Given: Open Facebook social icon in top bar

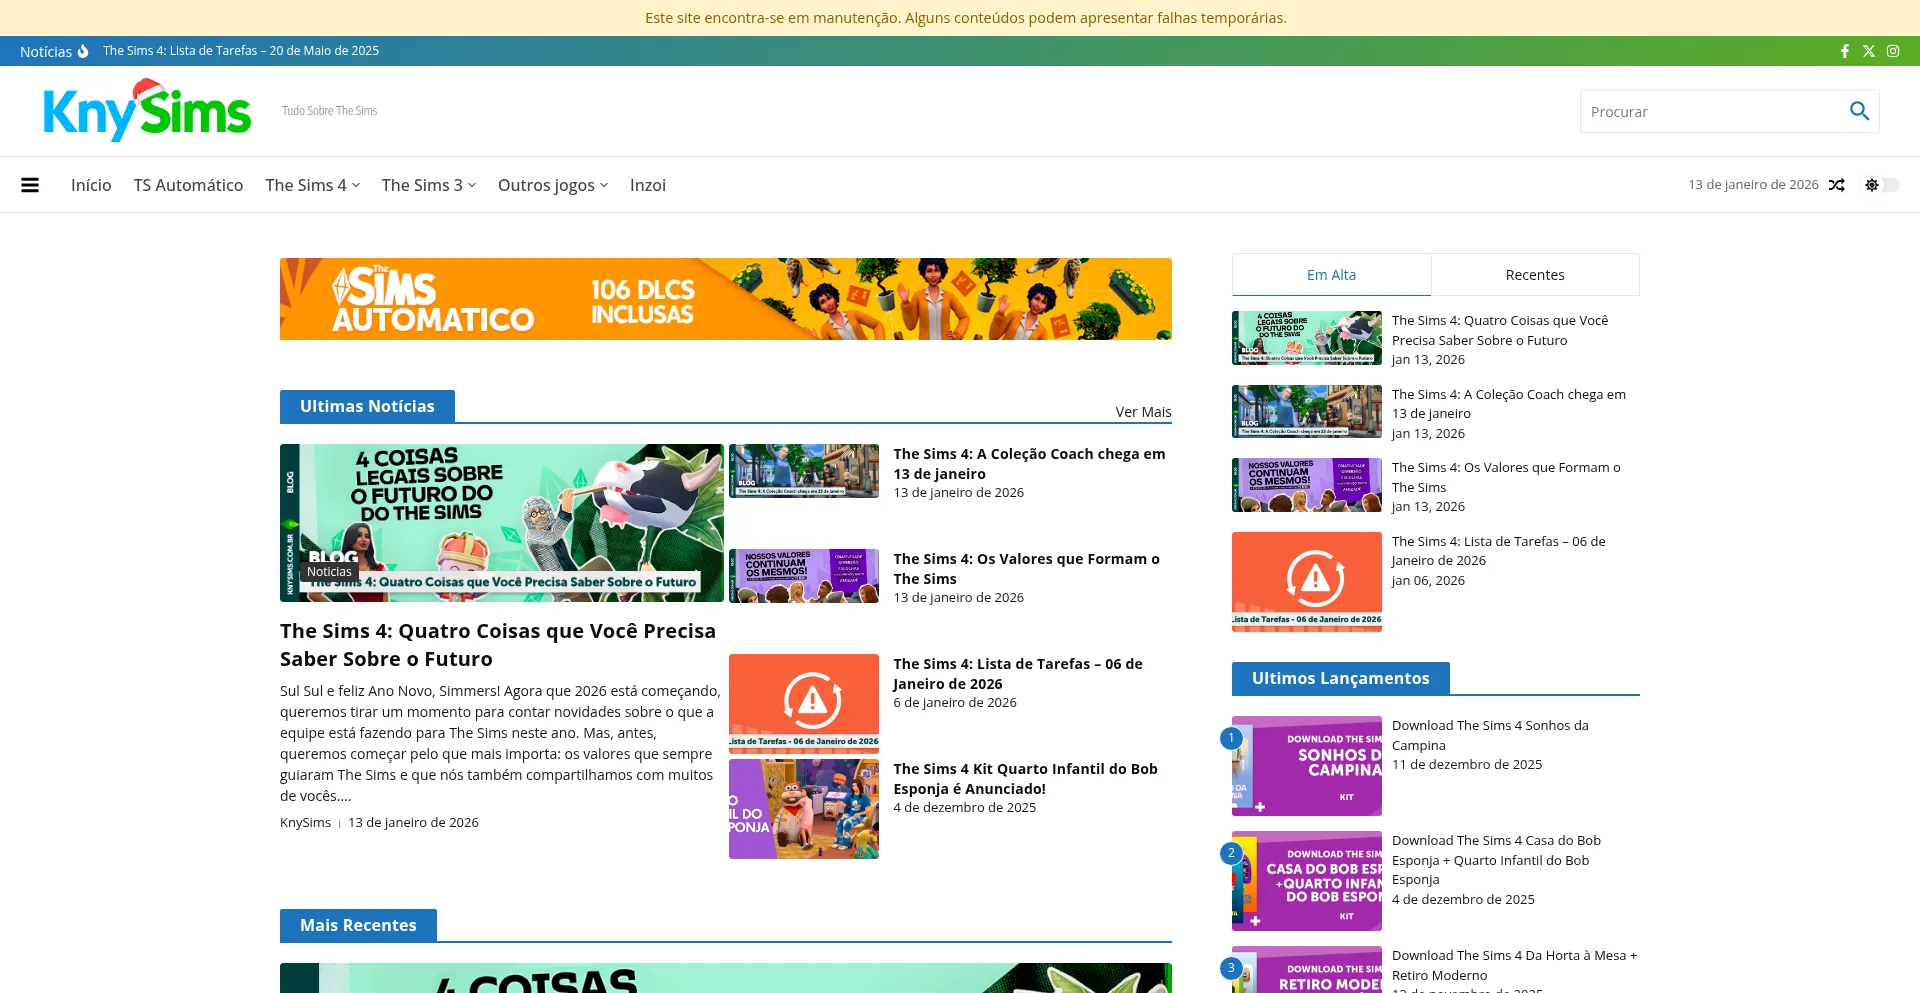Looking at the screenshot, I should (x=1845, y=51).
